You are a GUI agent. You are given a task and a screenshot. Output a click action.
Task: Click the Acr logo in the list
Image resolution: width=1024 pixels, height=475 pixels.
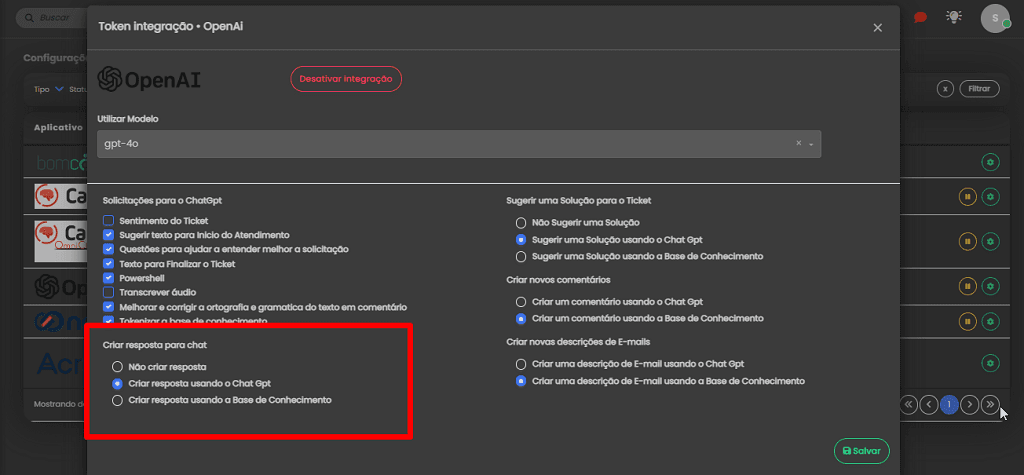click(x=61, y=363)
